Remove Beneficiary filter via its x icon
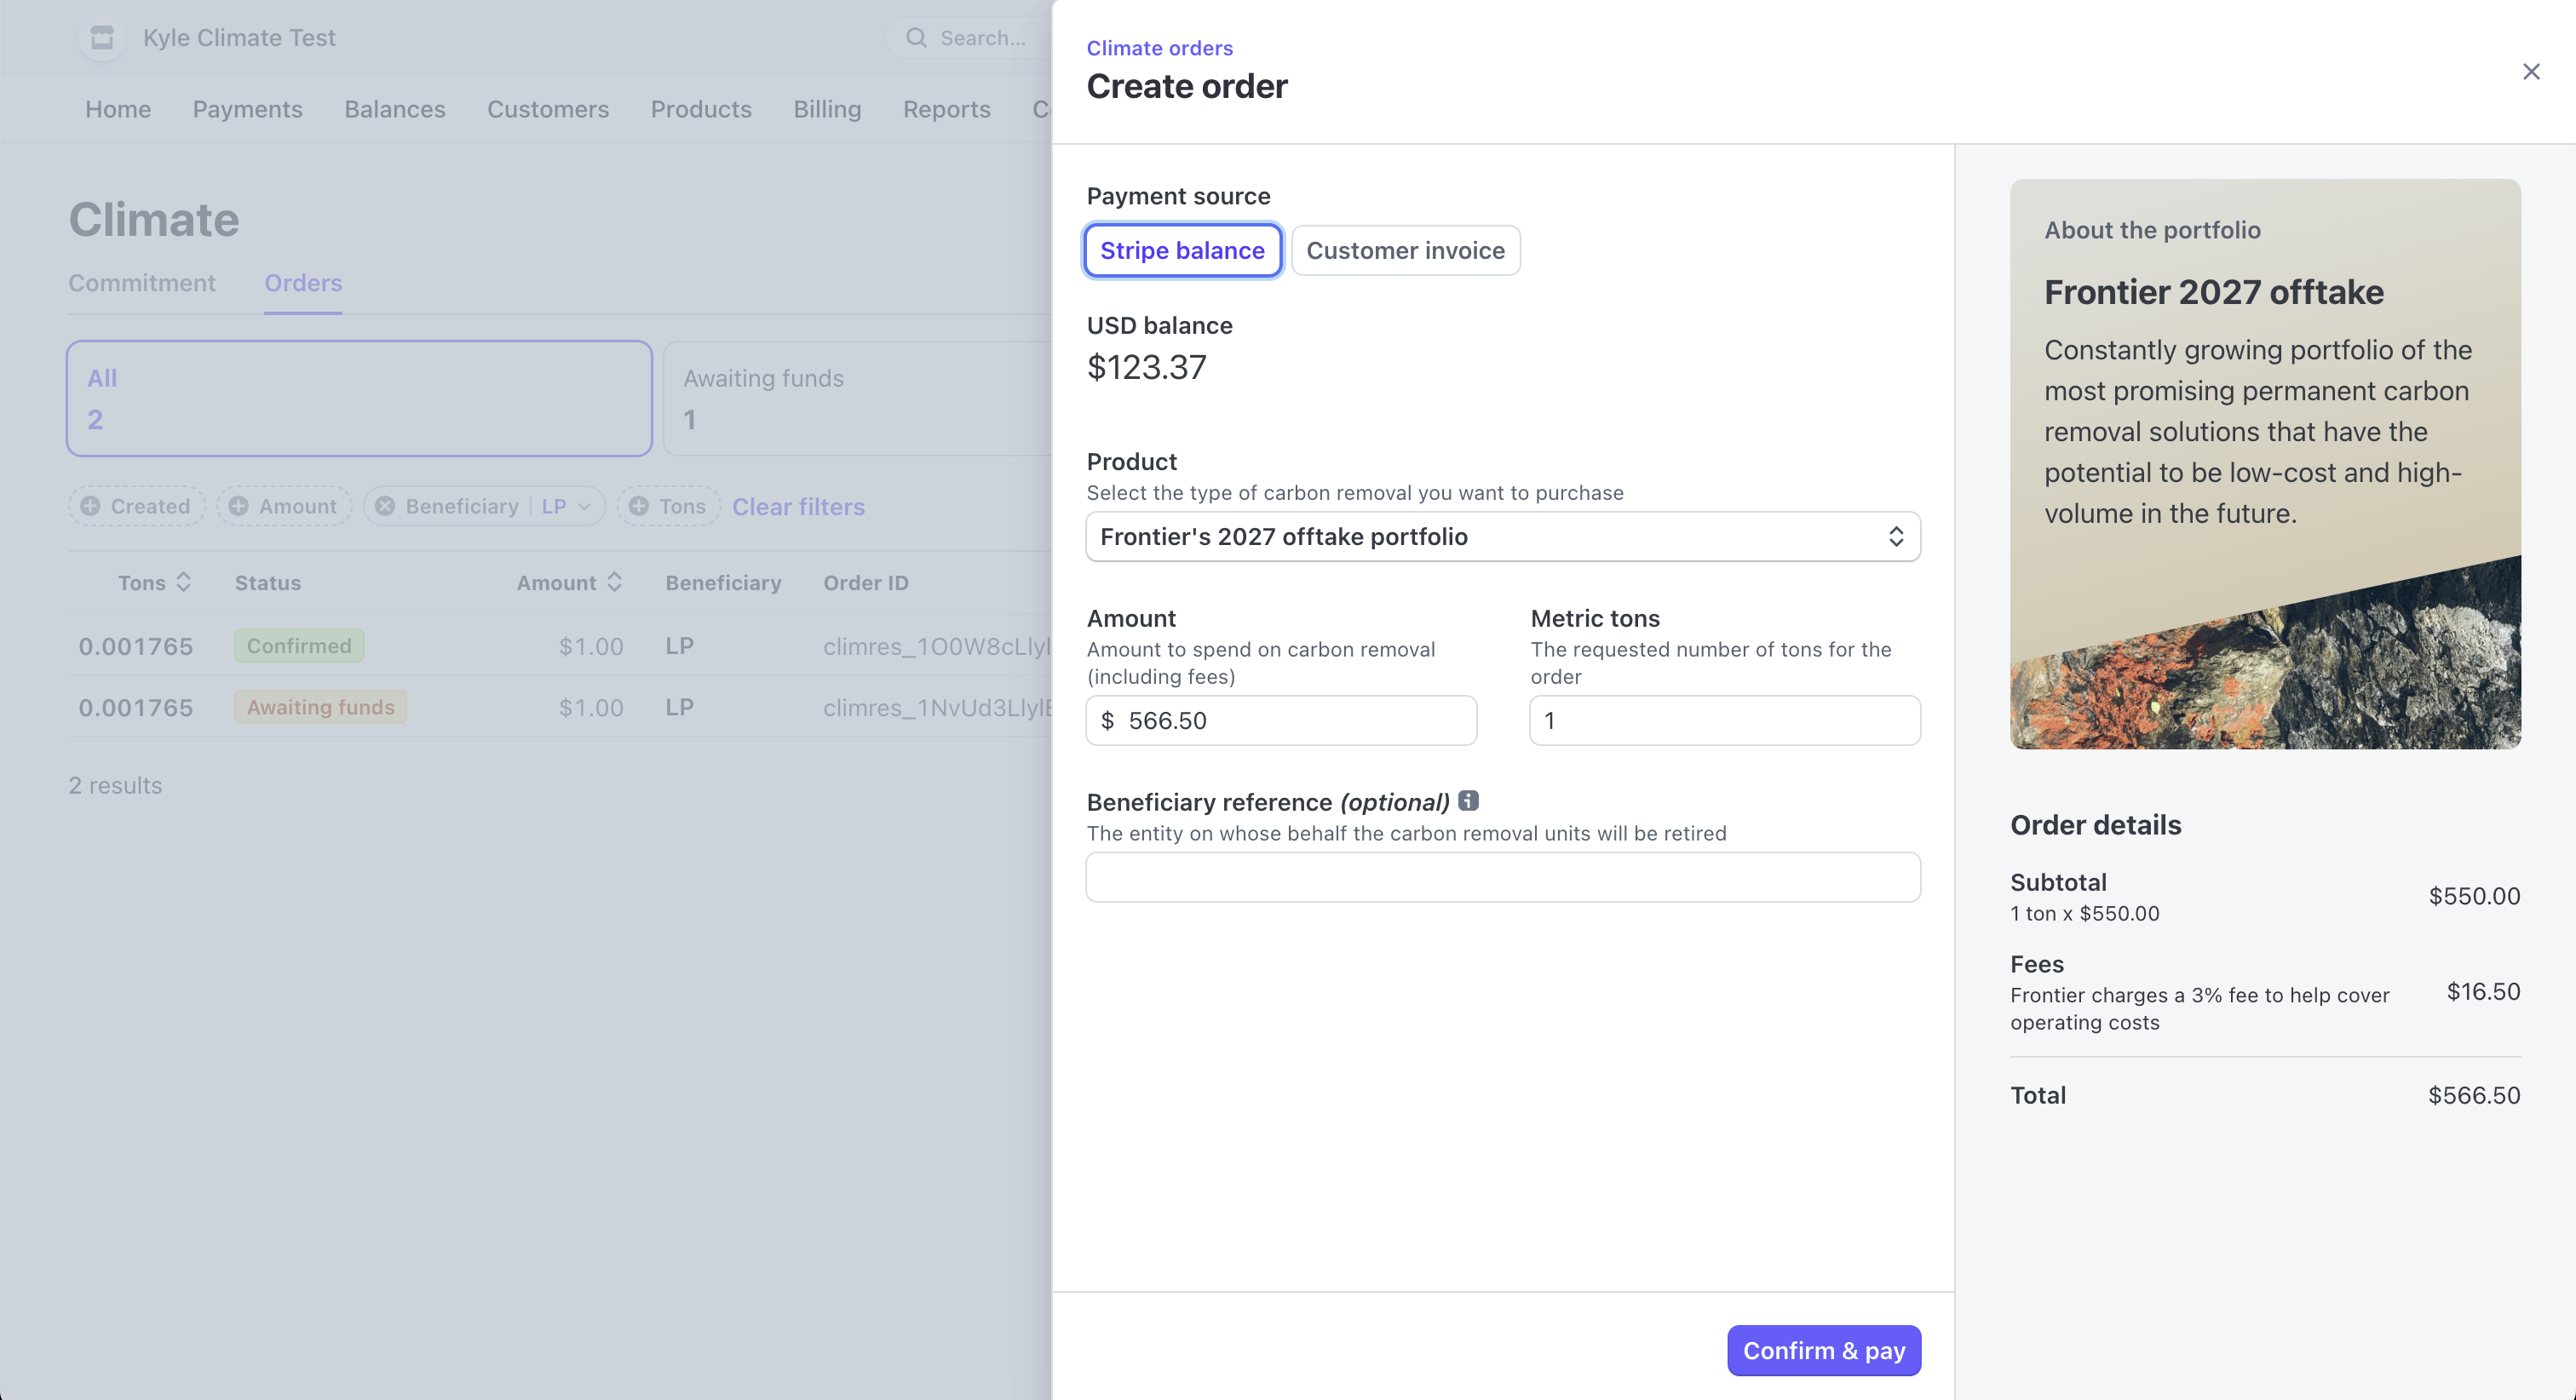This screenshot has height=1400, width=2576. (385, 506)
